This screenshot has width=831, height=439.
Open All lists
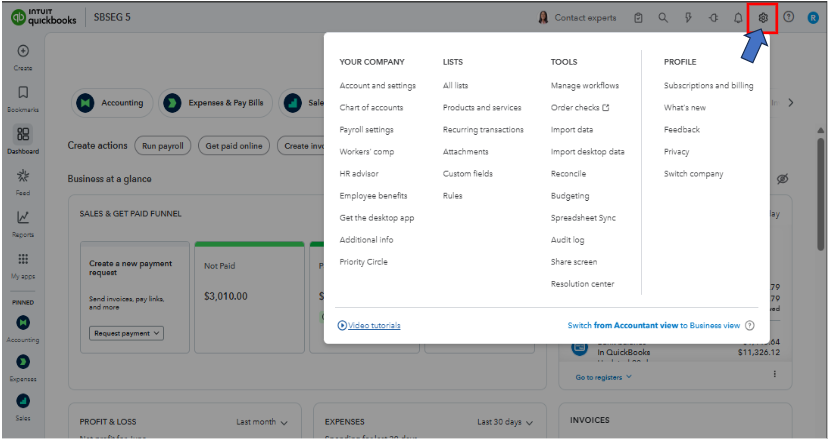click(x=455, y=85)
